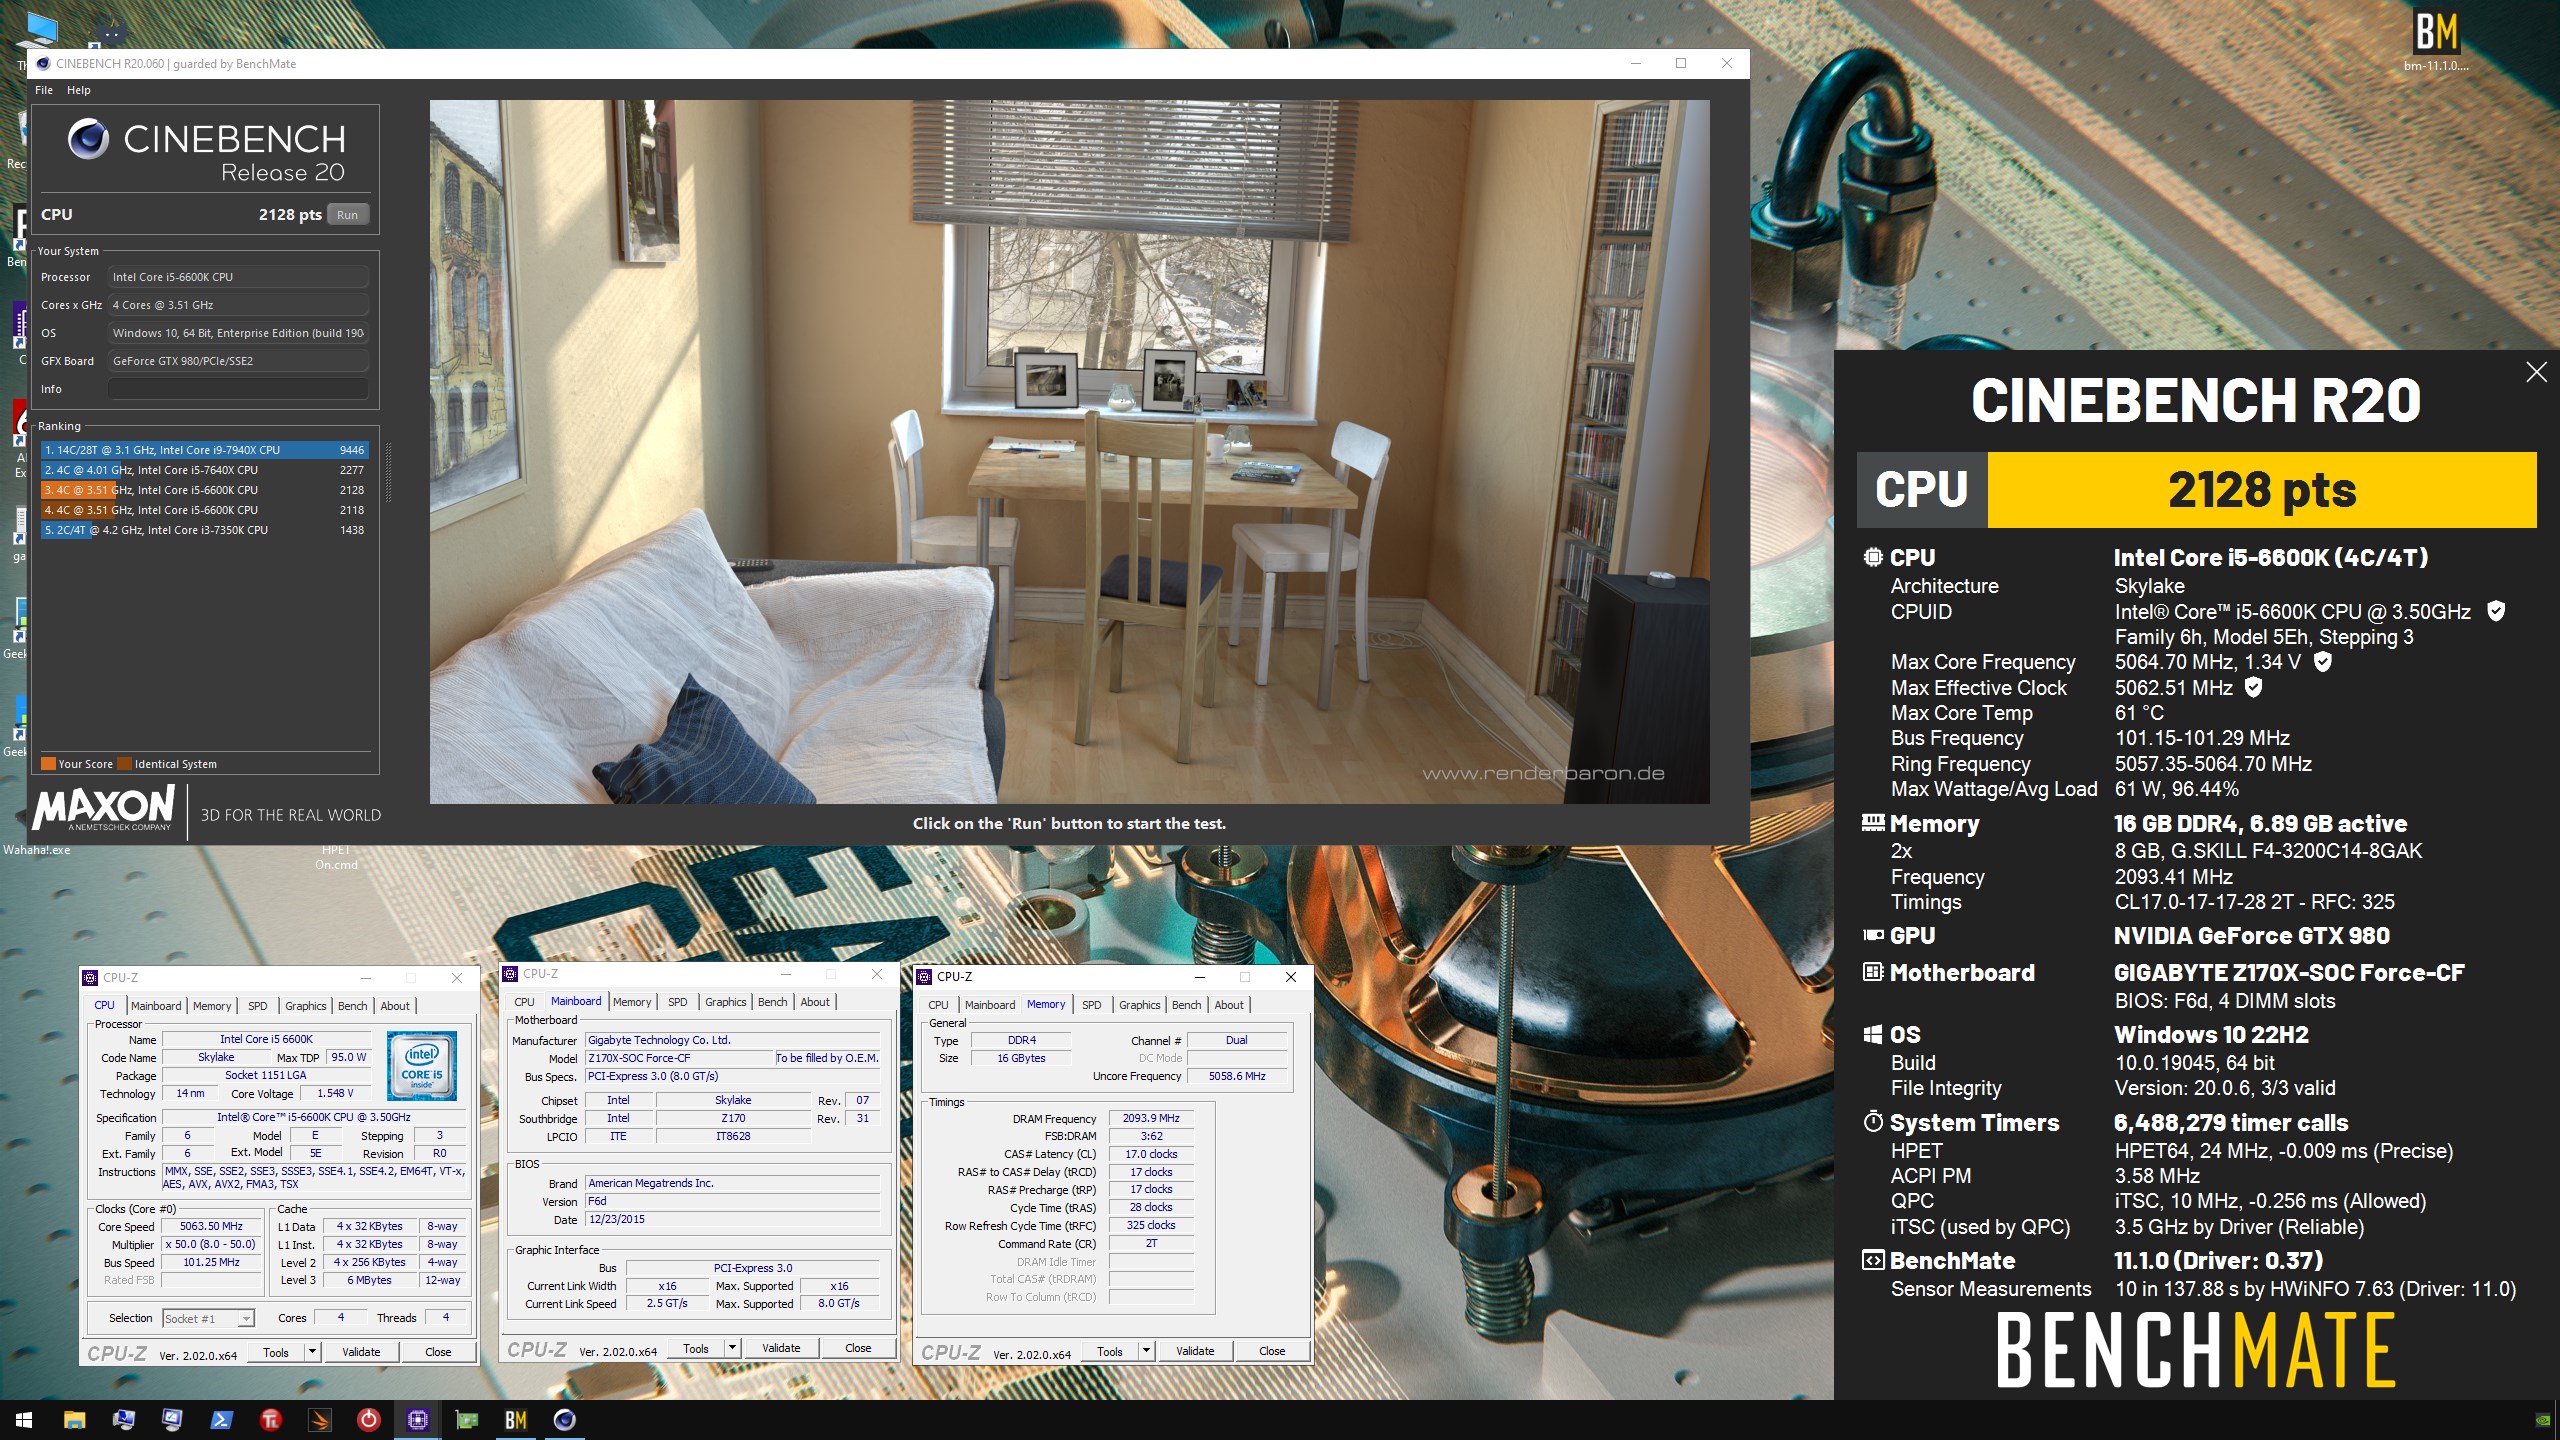
Task: Click the CPU-Z title icon in Mainboard window
Action: tap(510, 974)
